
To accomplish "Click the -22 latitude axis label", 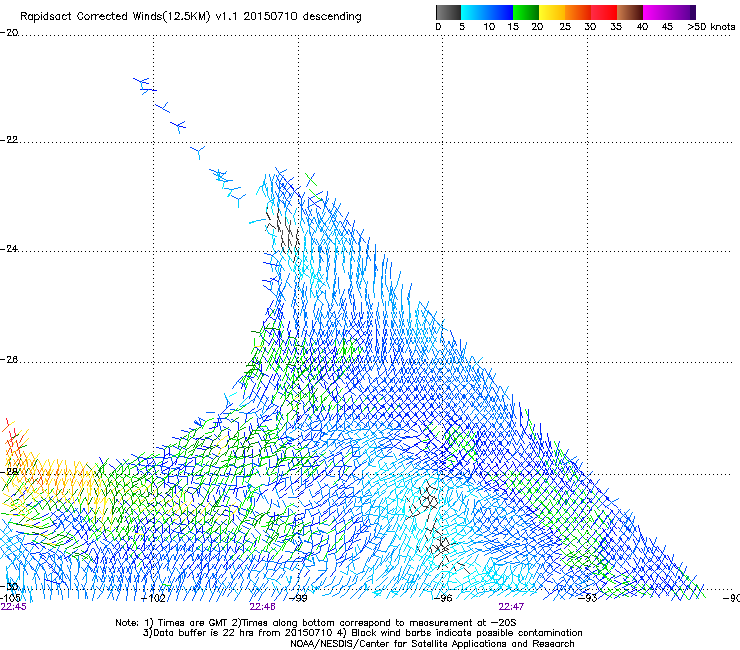I will [x=9, y=140].
